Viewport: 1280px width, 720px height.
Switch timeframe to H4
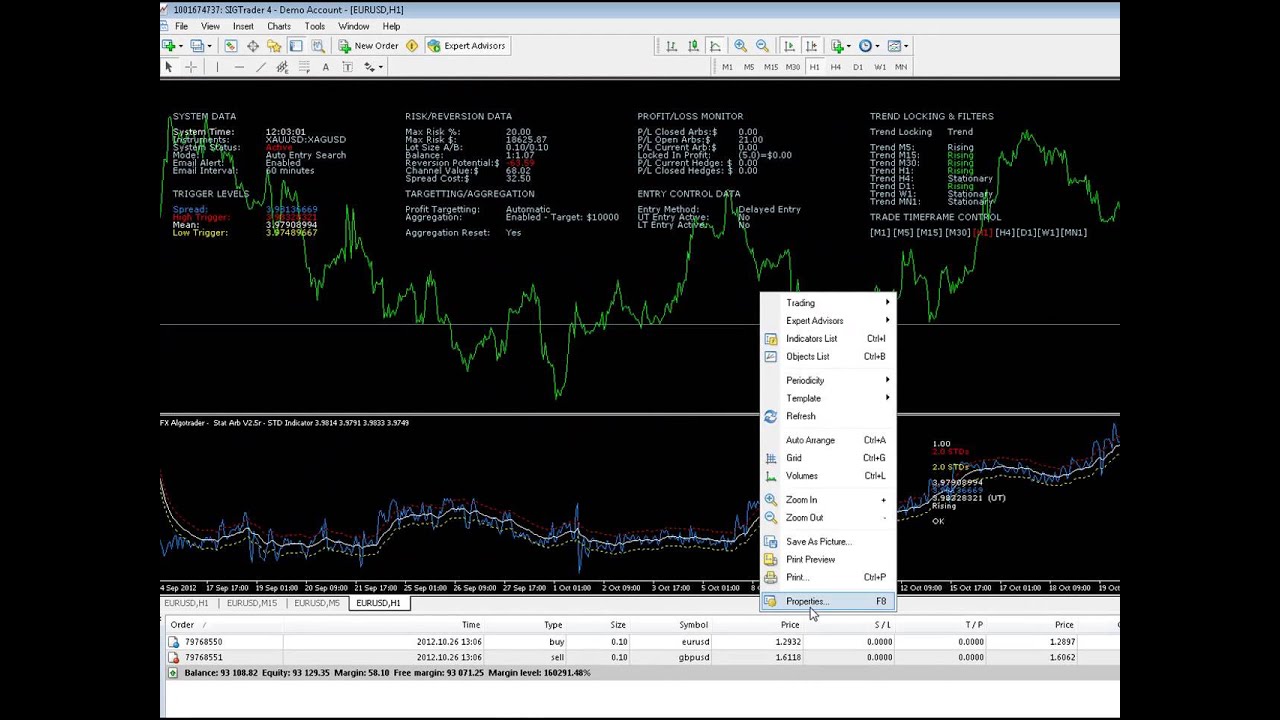pyautogui.click(x=835, y=67)
